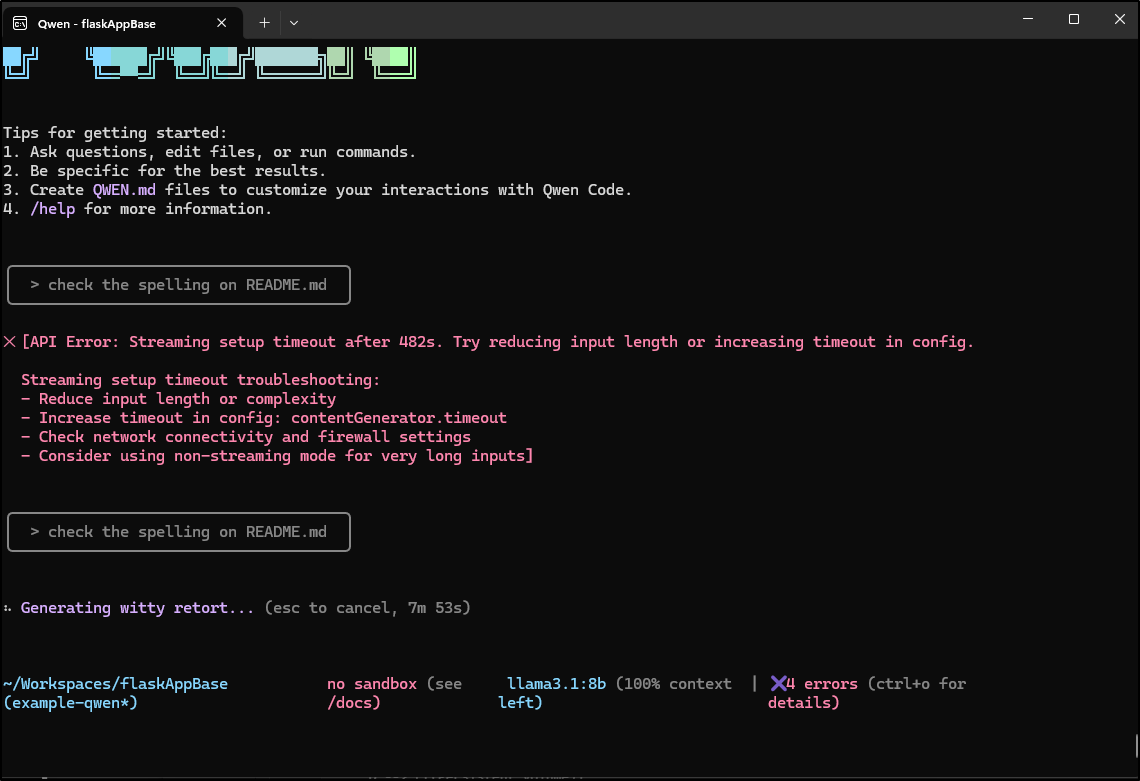Click the spinner beside Generating witty retort
This screenshot has width=1140, height=781.
pos(7,608)
